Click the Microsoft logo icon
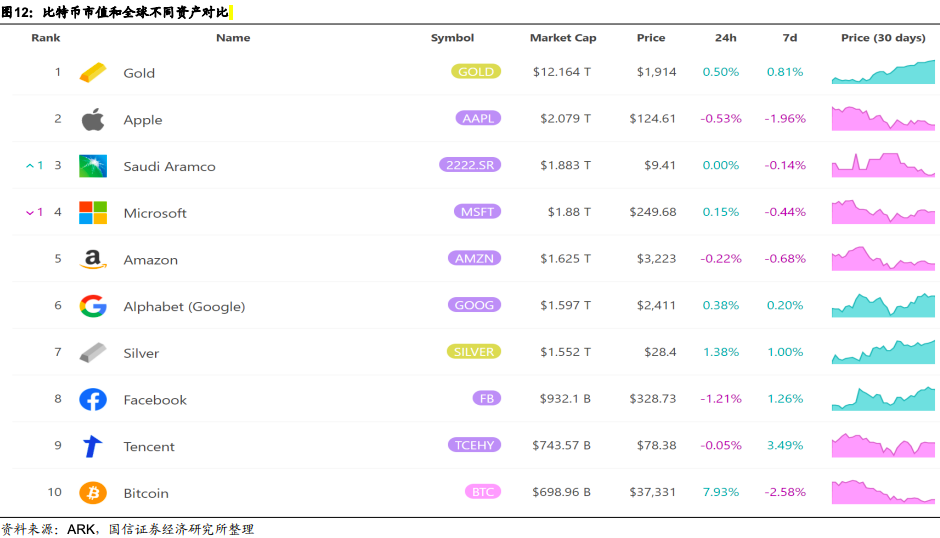The width and height of the screenshot is (940, 538). (93, 213)
